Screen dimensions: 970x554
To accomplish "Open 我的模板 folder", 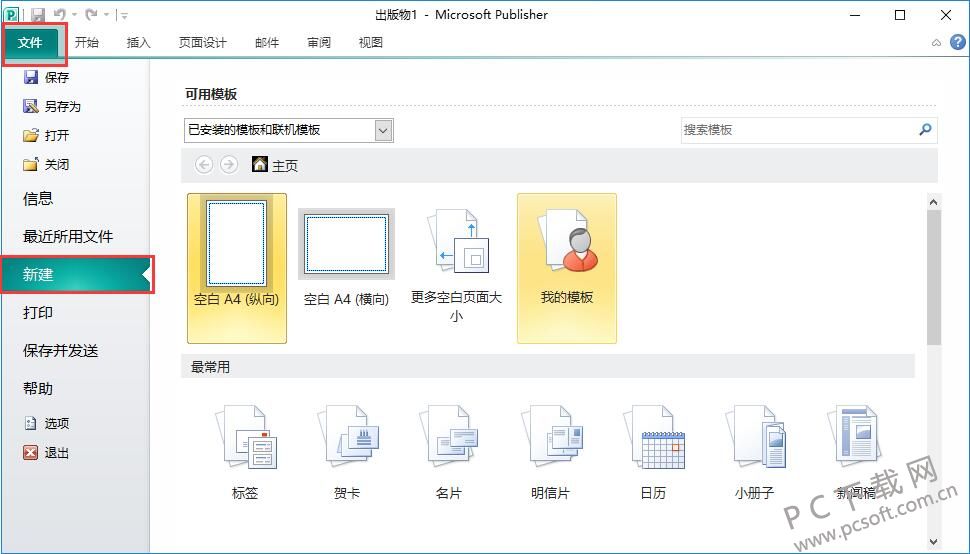I will click(x=567, y=268).
